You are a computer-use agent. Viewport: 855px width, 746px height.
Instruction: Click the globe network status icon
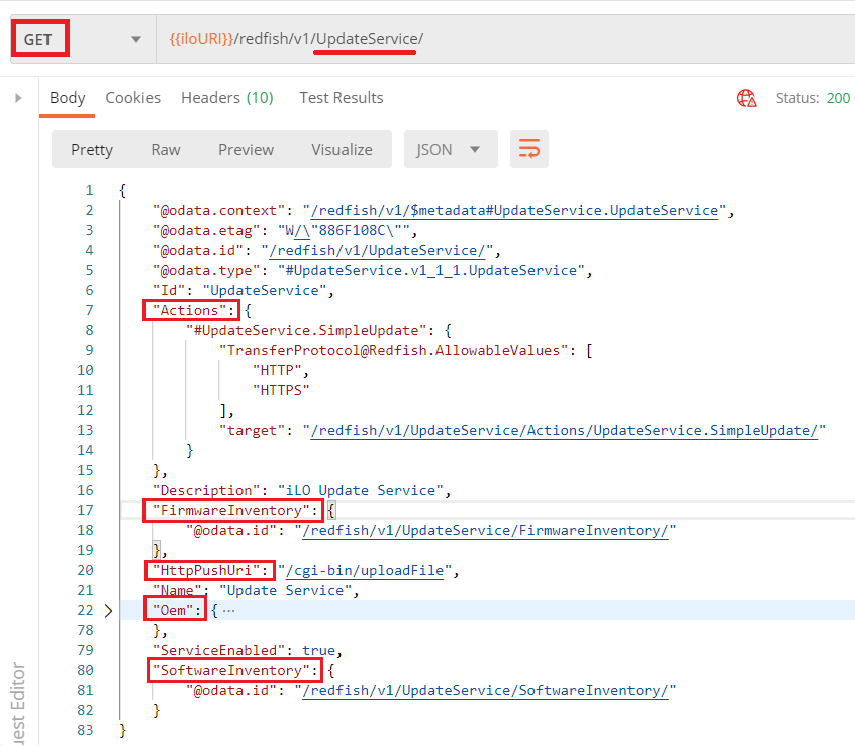[x=746, y=98]
